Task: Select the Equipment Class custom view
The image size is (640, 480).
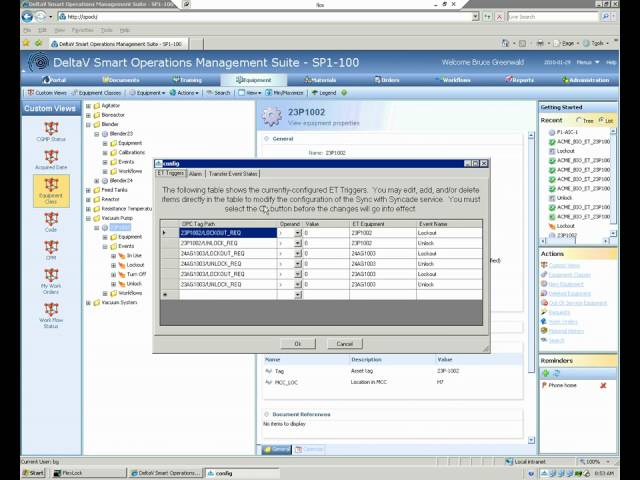Action: pos(51,191)
